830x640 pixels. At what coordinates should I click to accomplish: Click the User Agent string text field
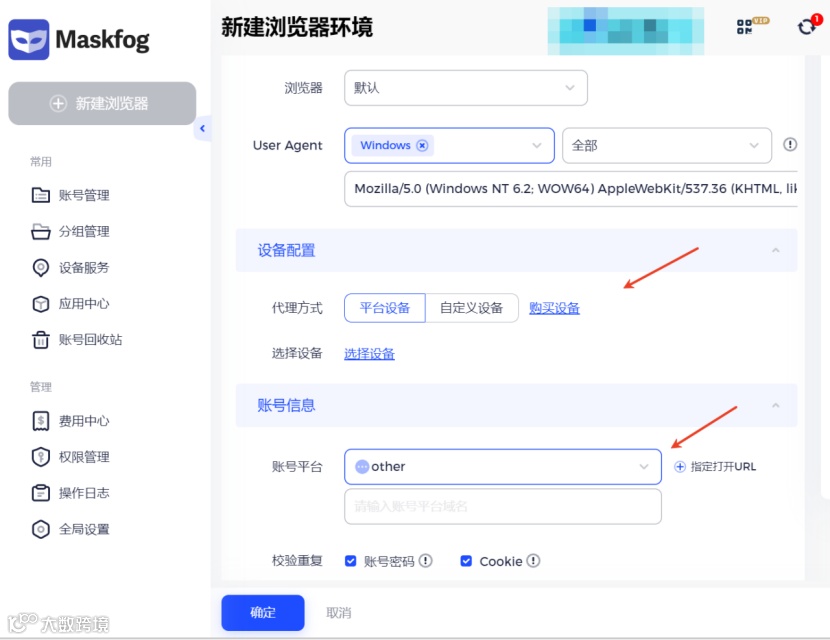point(571,188)
